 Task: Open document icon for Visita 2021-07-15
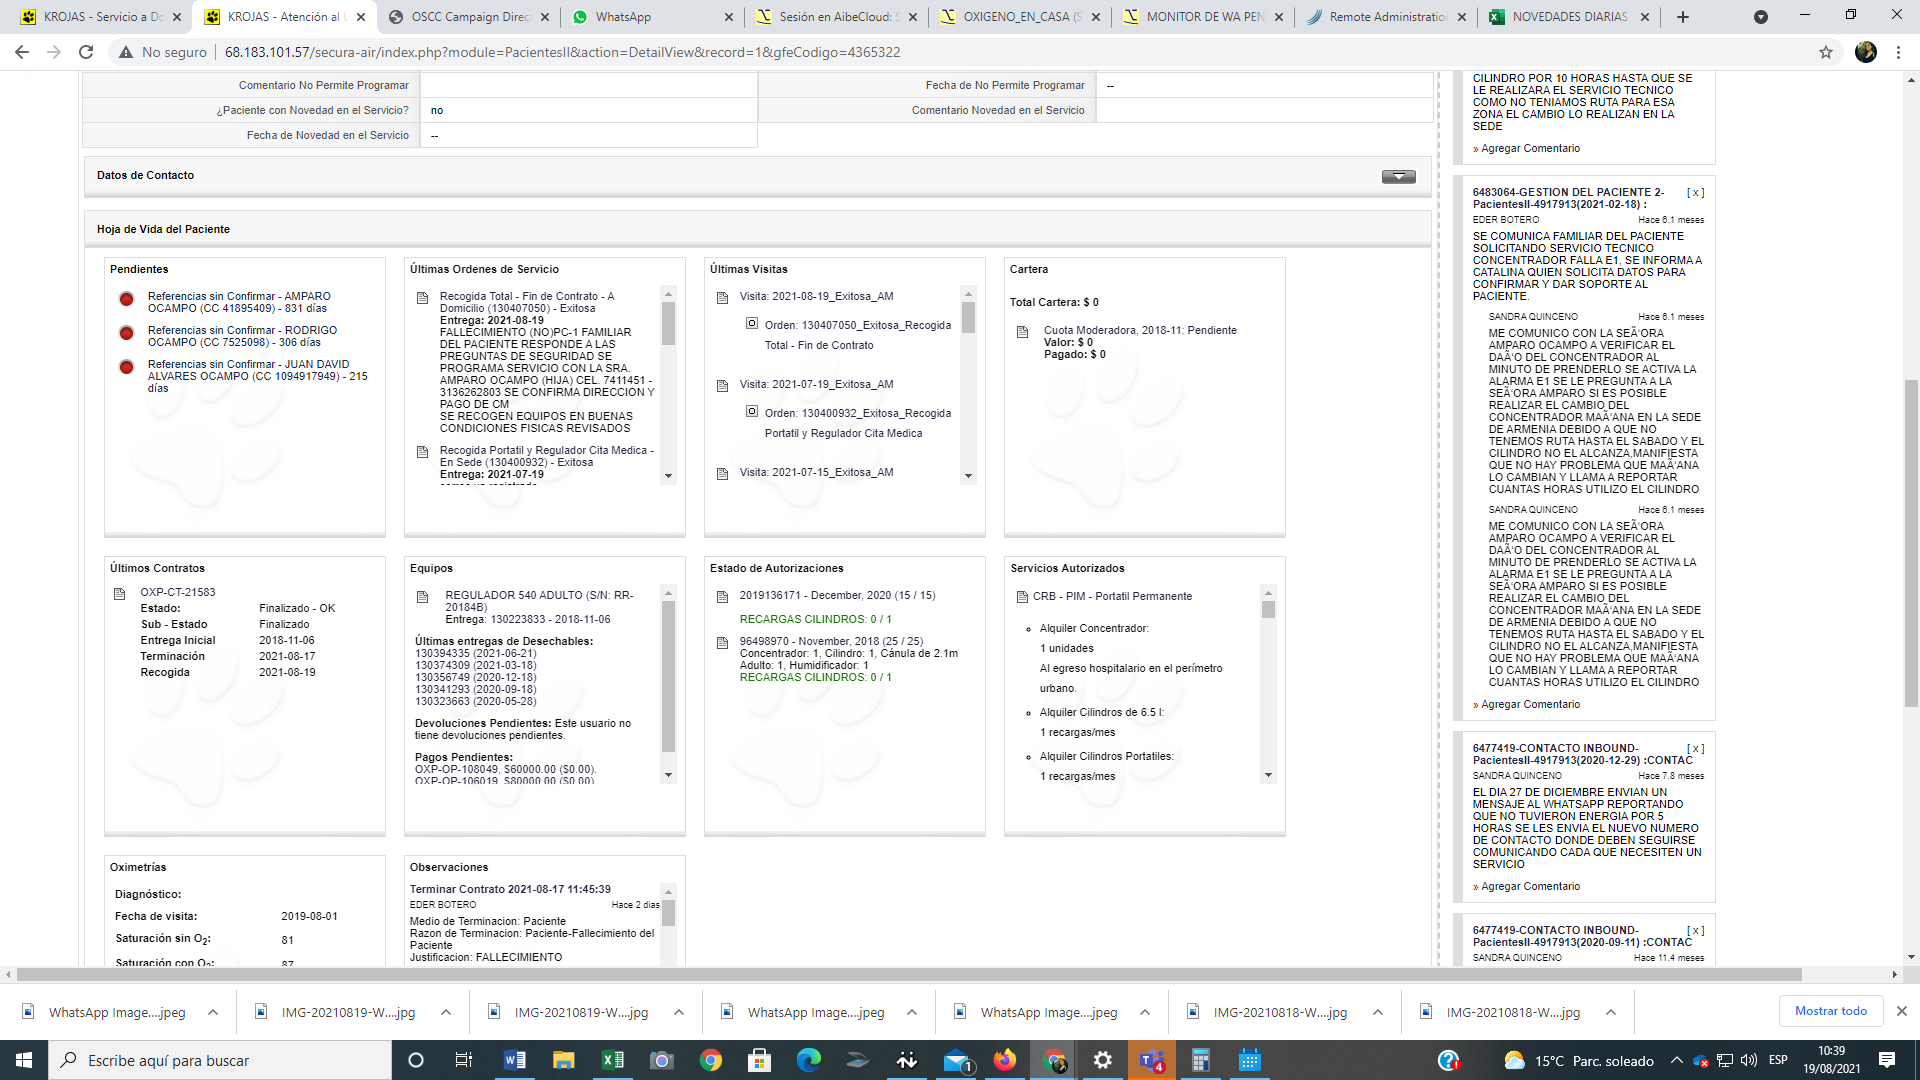point(722,474)
